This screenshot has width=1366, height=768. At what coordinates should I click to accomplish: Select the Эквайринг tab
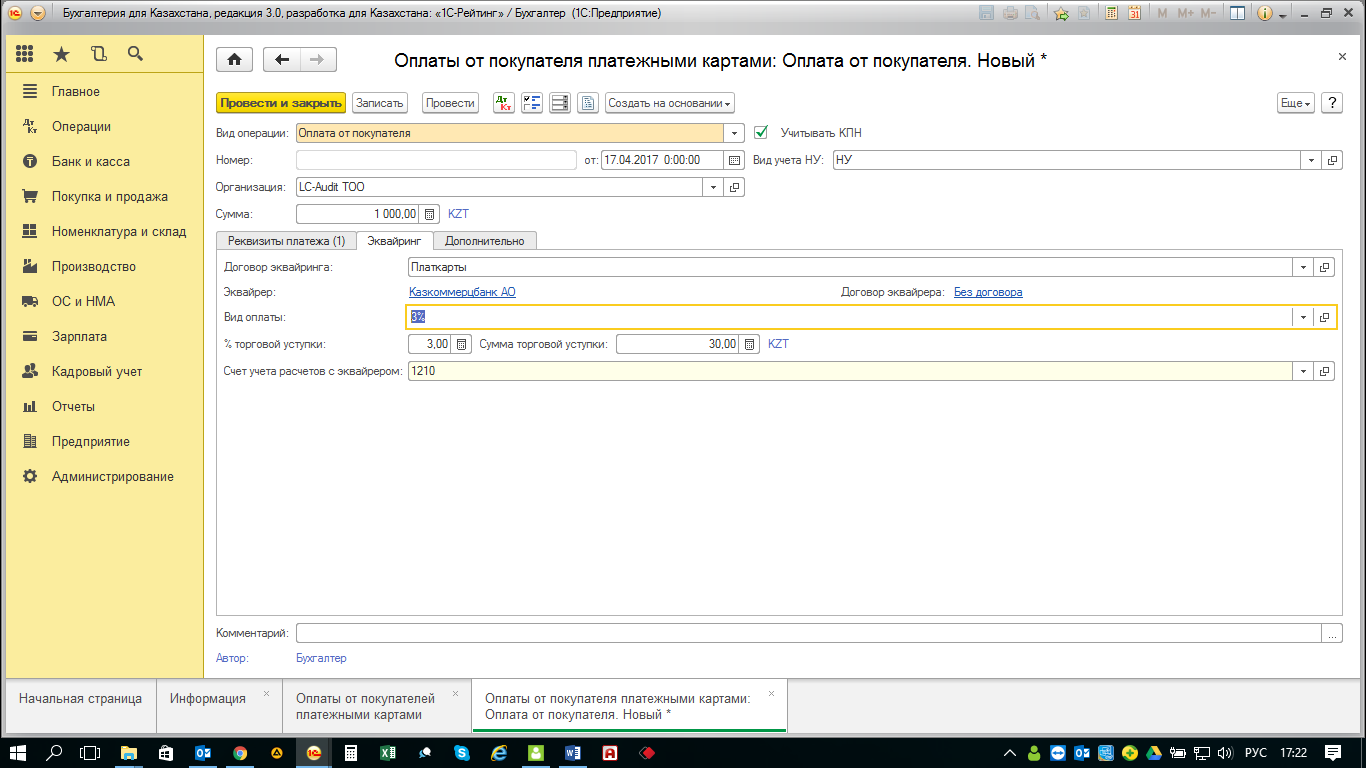[395, 241]
